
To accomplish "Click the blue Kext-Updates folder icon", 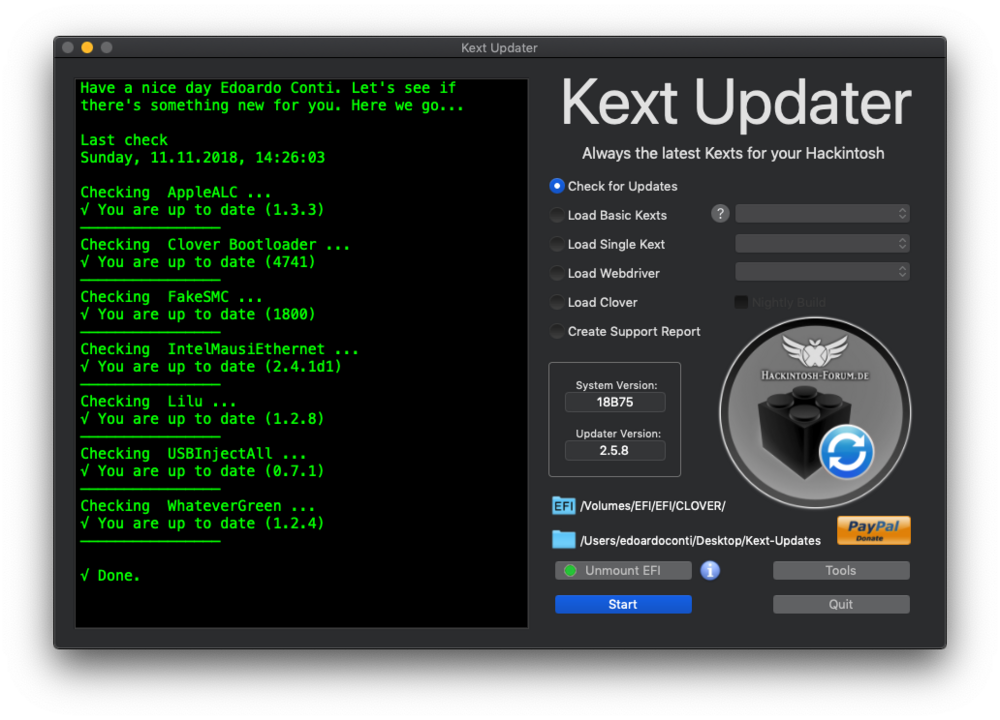I will click(x=564, y=540).
